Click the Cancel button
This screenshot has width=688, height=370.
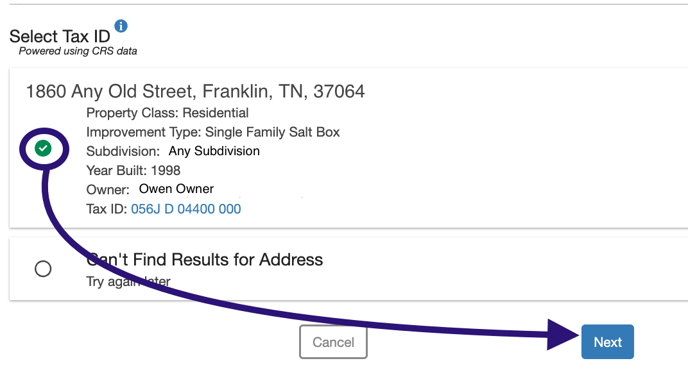[333, 342]
